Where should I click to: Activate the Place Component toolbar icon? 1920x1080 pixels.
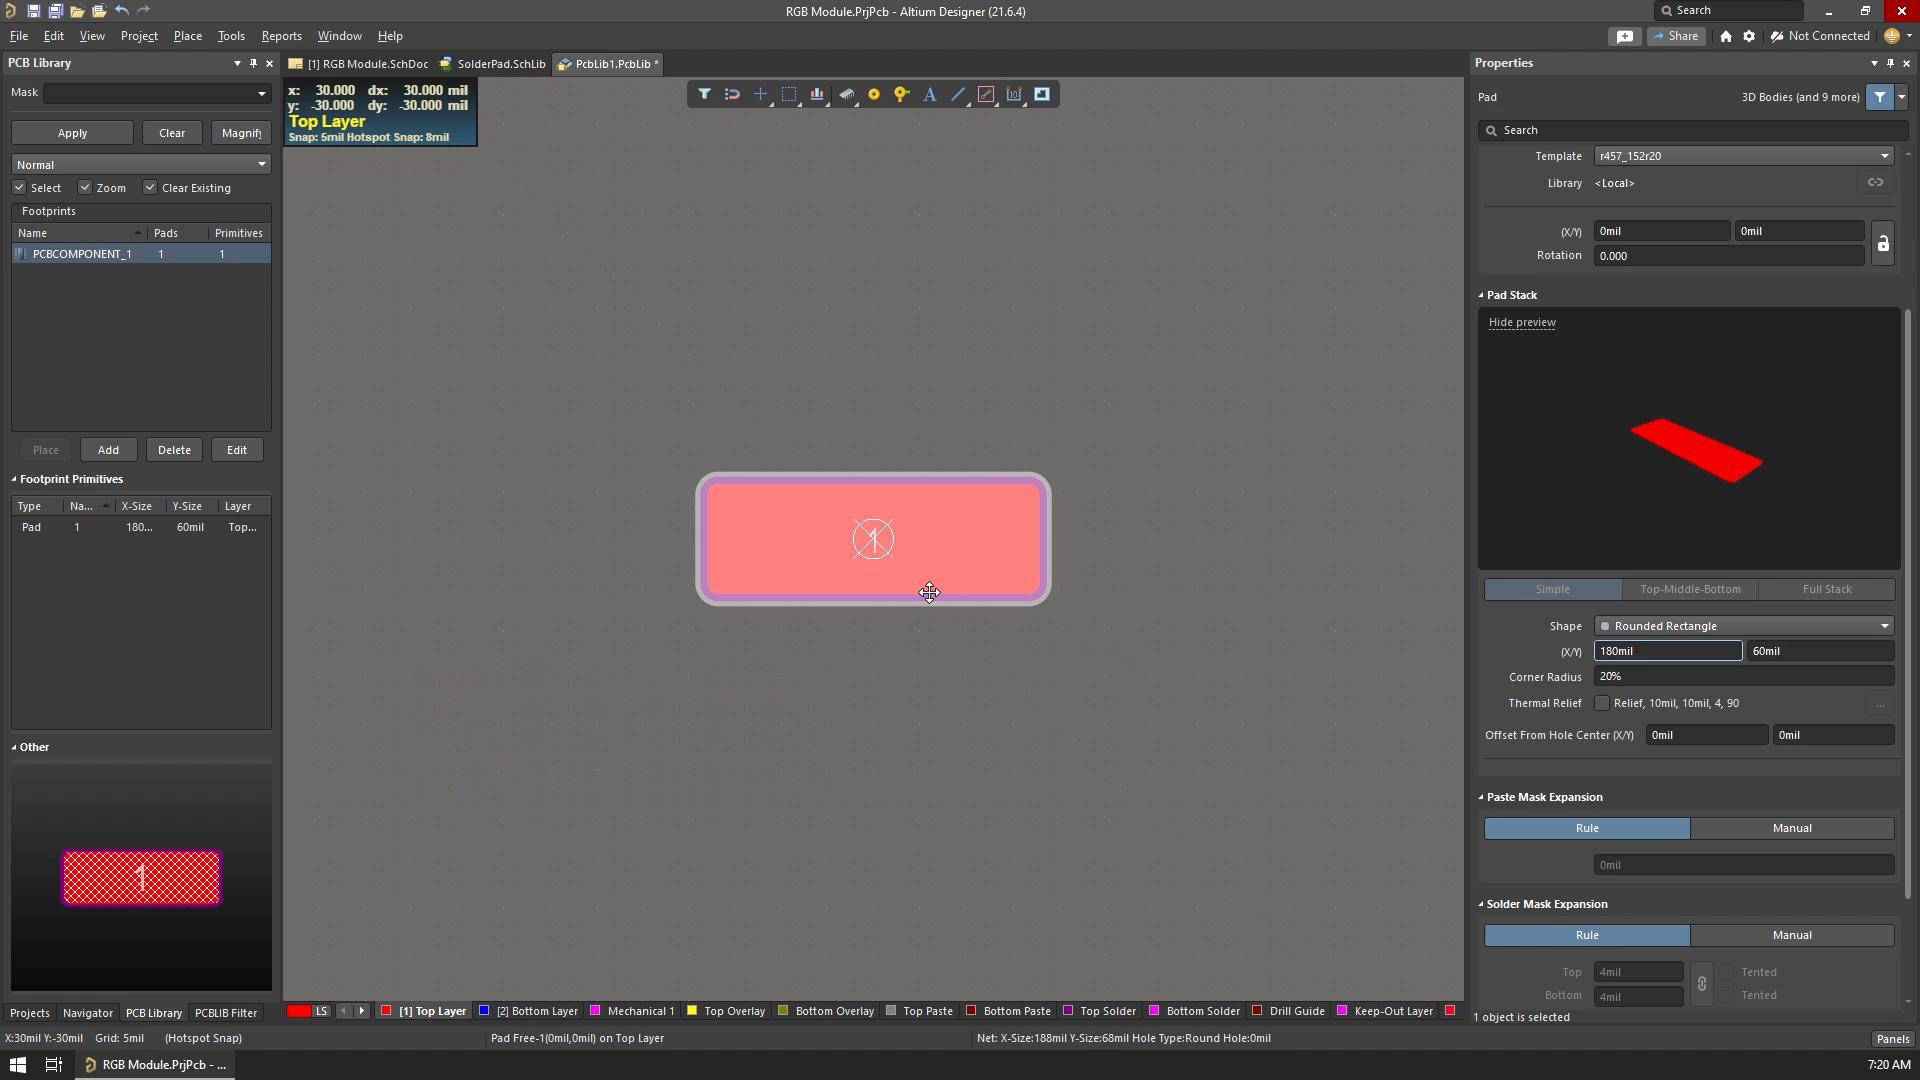(x=848, y=94)
